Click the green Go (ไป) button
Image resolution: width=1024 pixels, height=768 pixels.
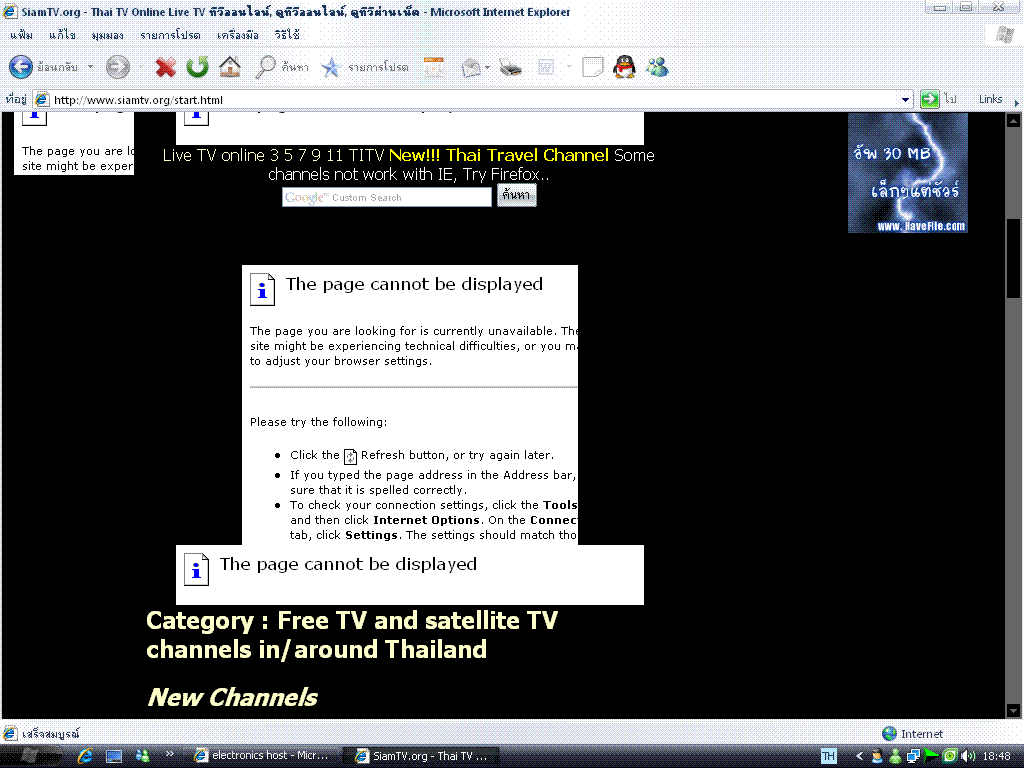pyautogui.click(x=938, y=99)
